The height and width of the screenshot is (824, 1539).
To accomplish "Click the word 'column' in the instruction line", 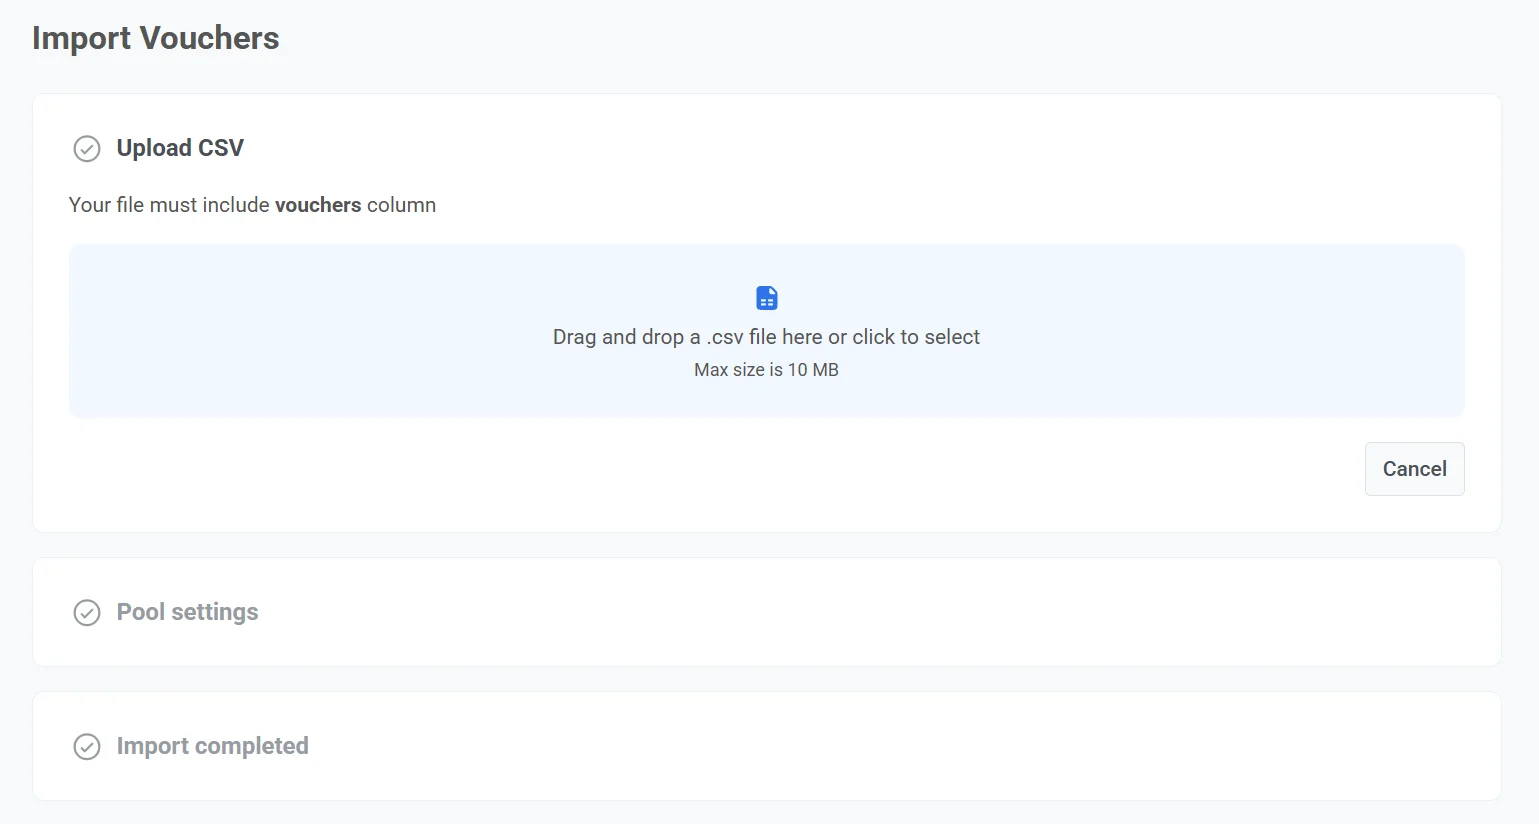I will click(401, 205).
